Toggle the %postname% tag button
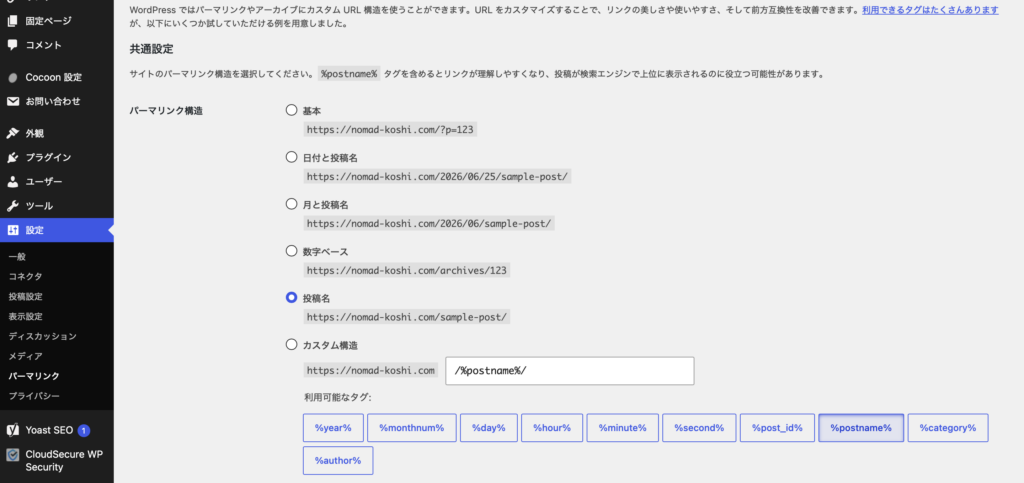The height and width of the screenshot is (483, 1024). pyautogui.click(x=861, y=428)
